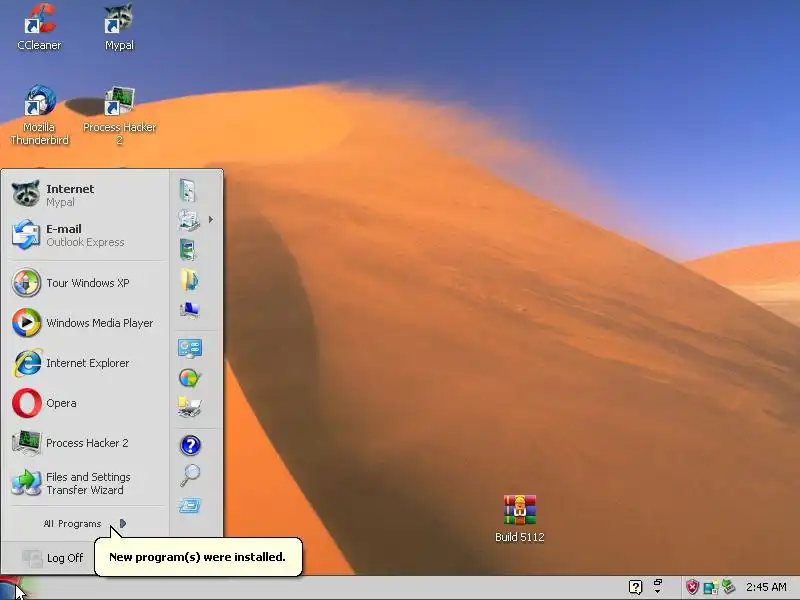
Task: Launch Opera from Start menu
Action: (86, 403)
